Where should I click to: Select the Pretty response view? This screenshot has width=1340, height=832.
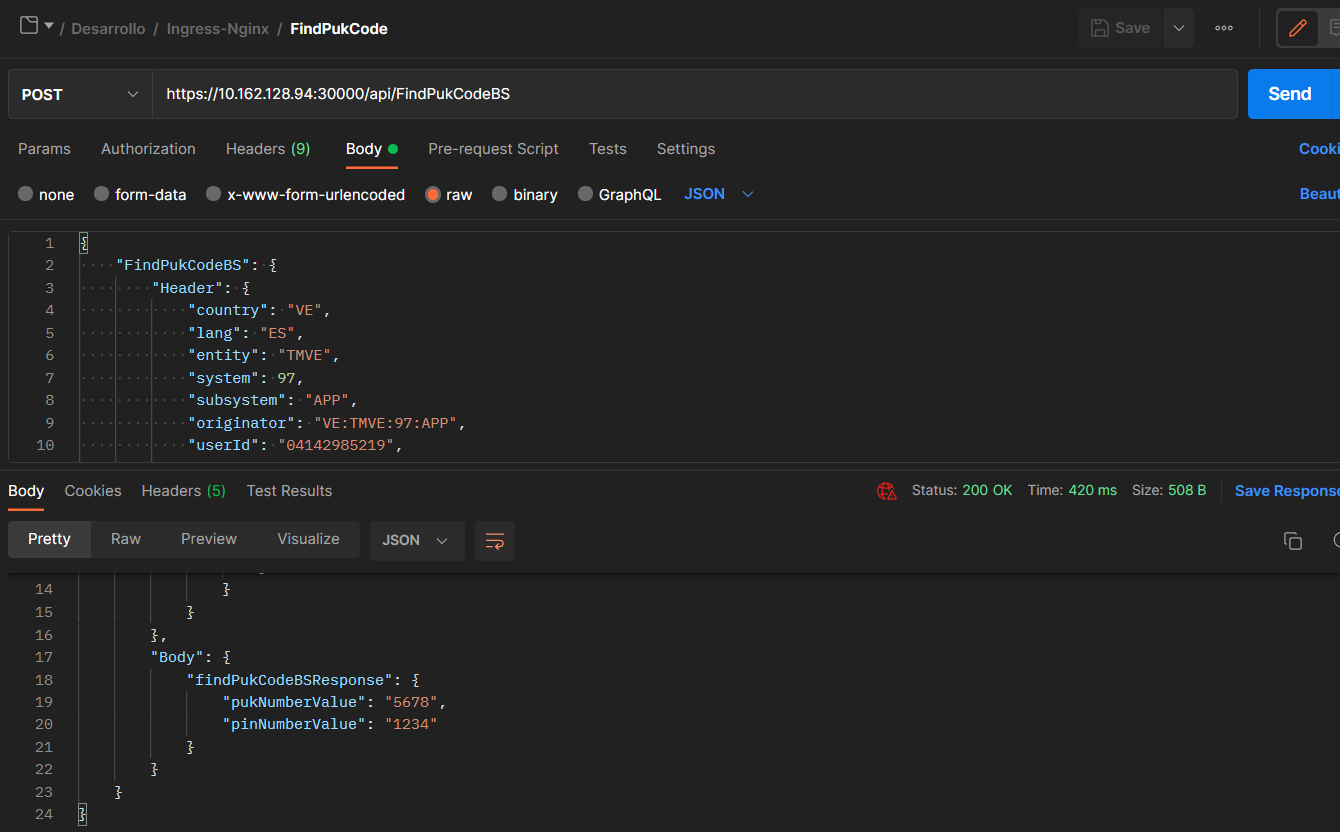(49, 539)
